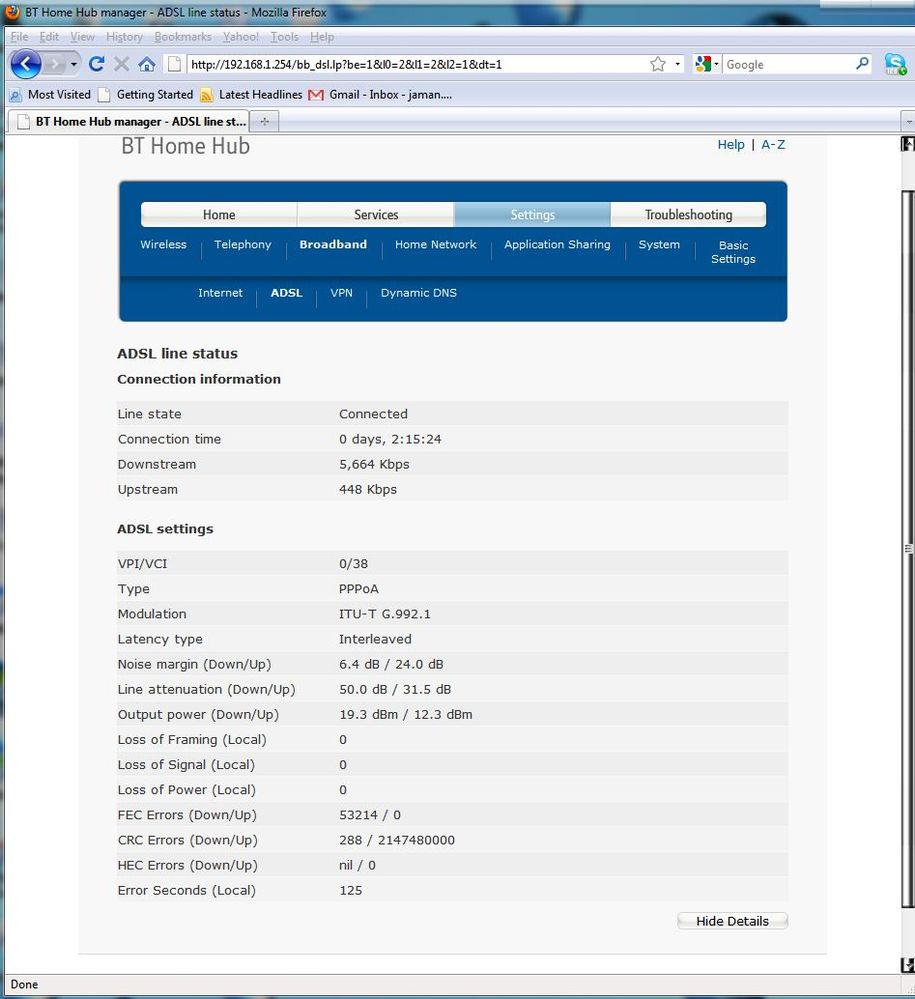
Task: Go to the browser home icon
Action: [x=147, y=64]
